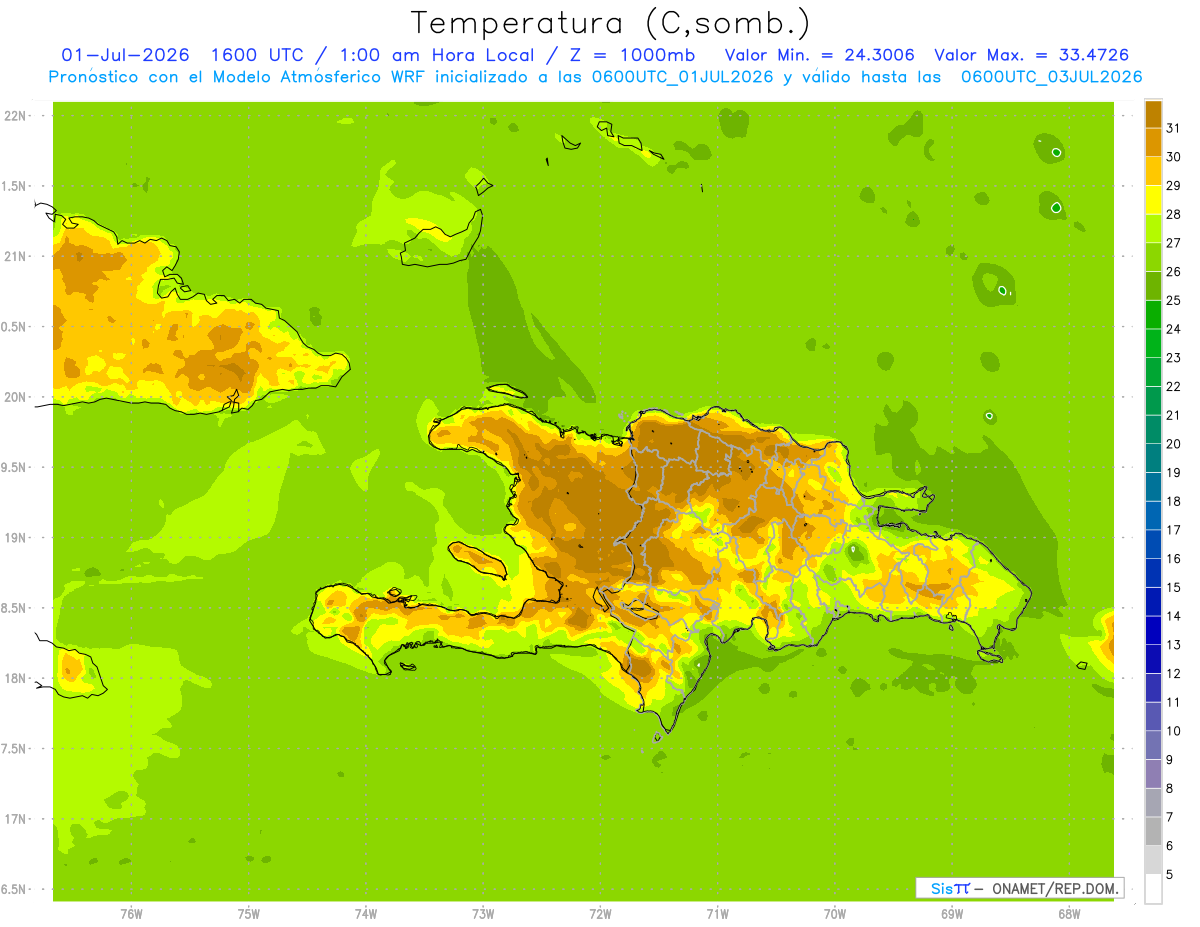Click the '68W' longitude label
Image resolution: width=1200 pixels, height=927 pixels.
[1069, 914]
